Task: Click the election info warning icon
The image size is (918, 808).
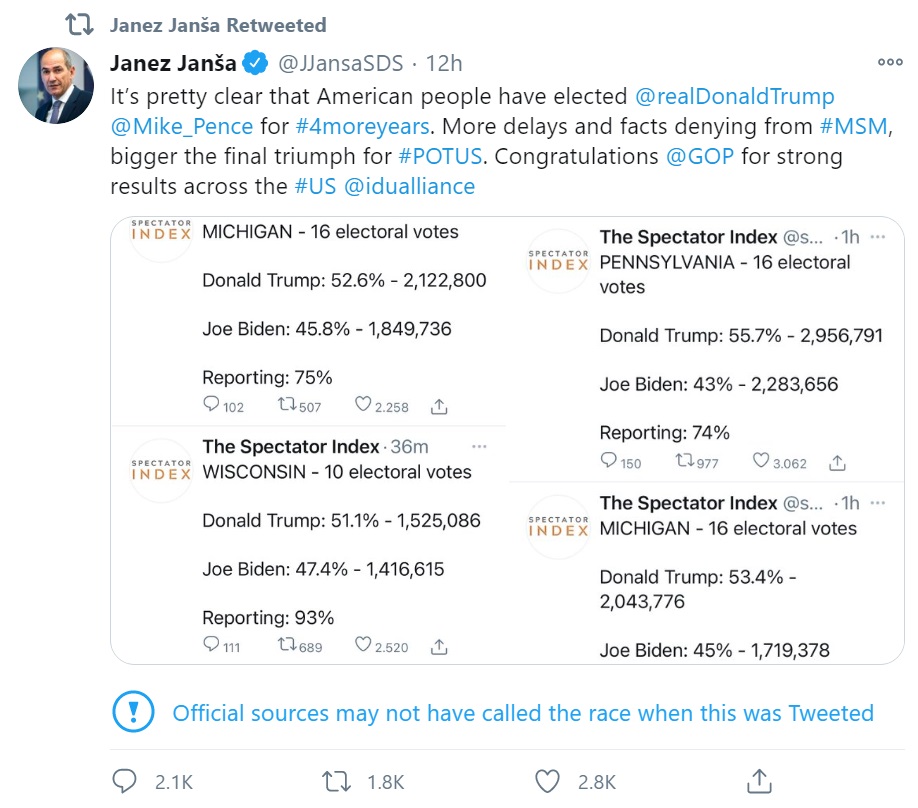Action: pos(133,712)
